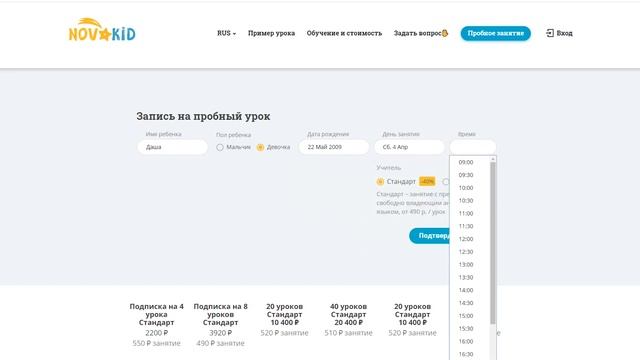Viewport: 640px width, 360px height.
Task: Open the lesson day field Сб. 4 Апр
Action: 409,147
